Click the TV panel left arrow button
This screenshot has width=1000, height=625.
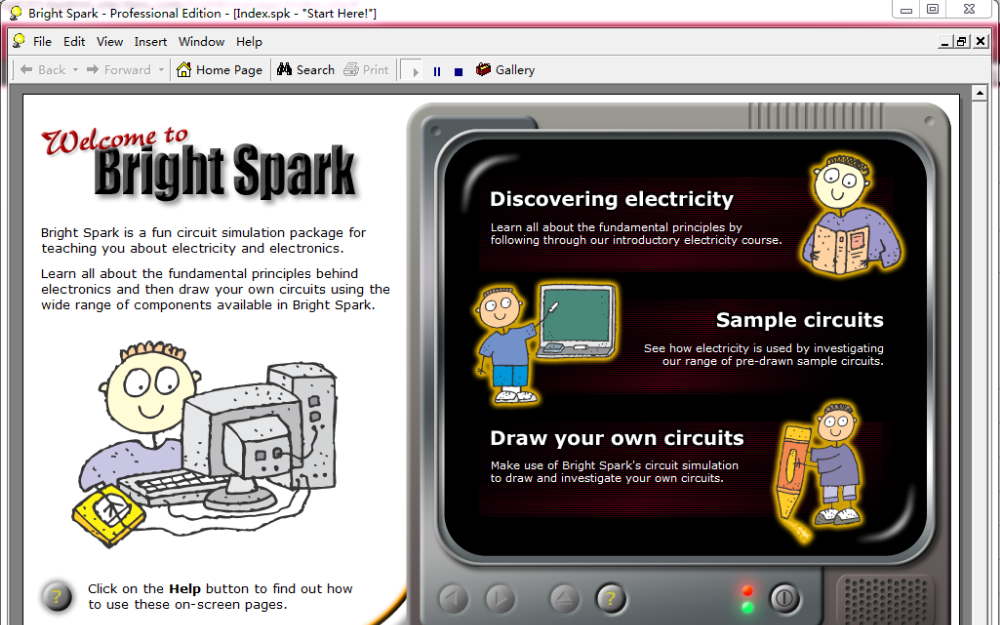tap(453, 598)
